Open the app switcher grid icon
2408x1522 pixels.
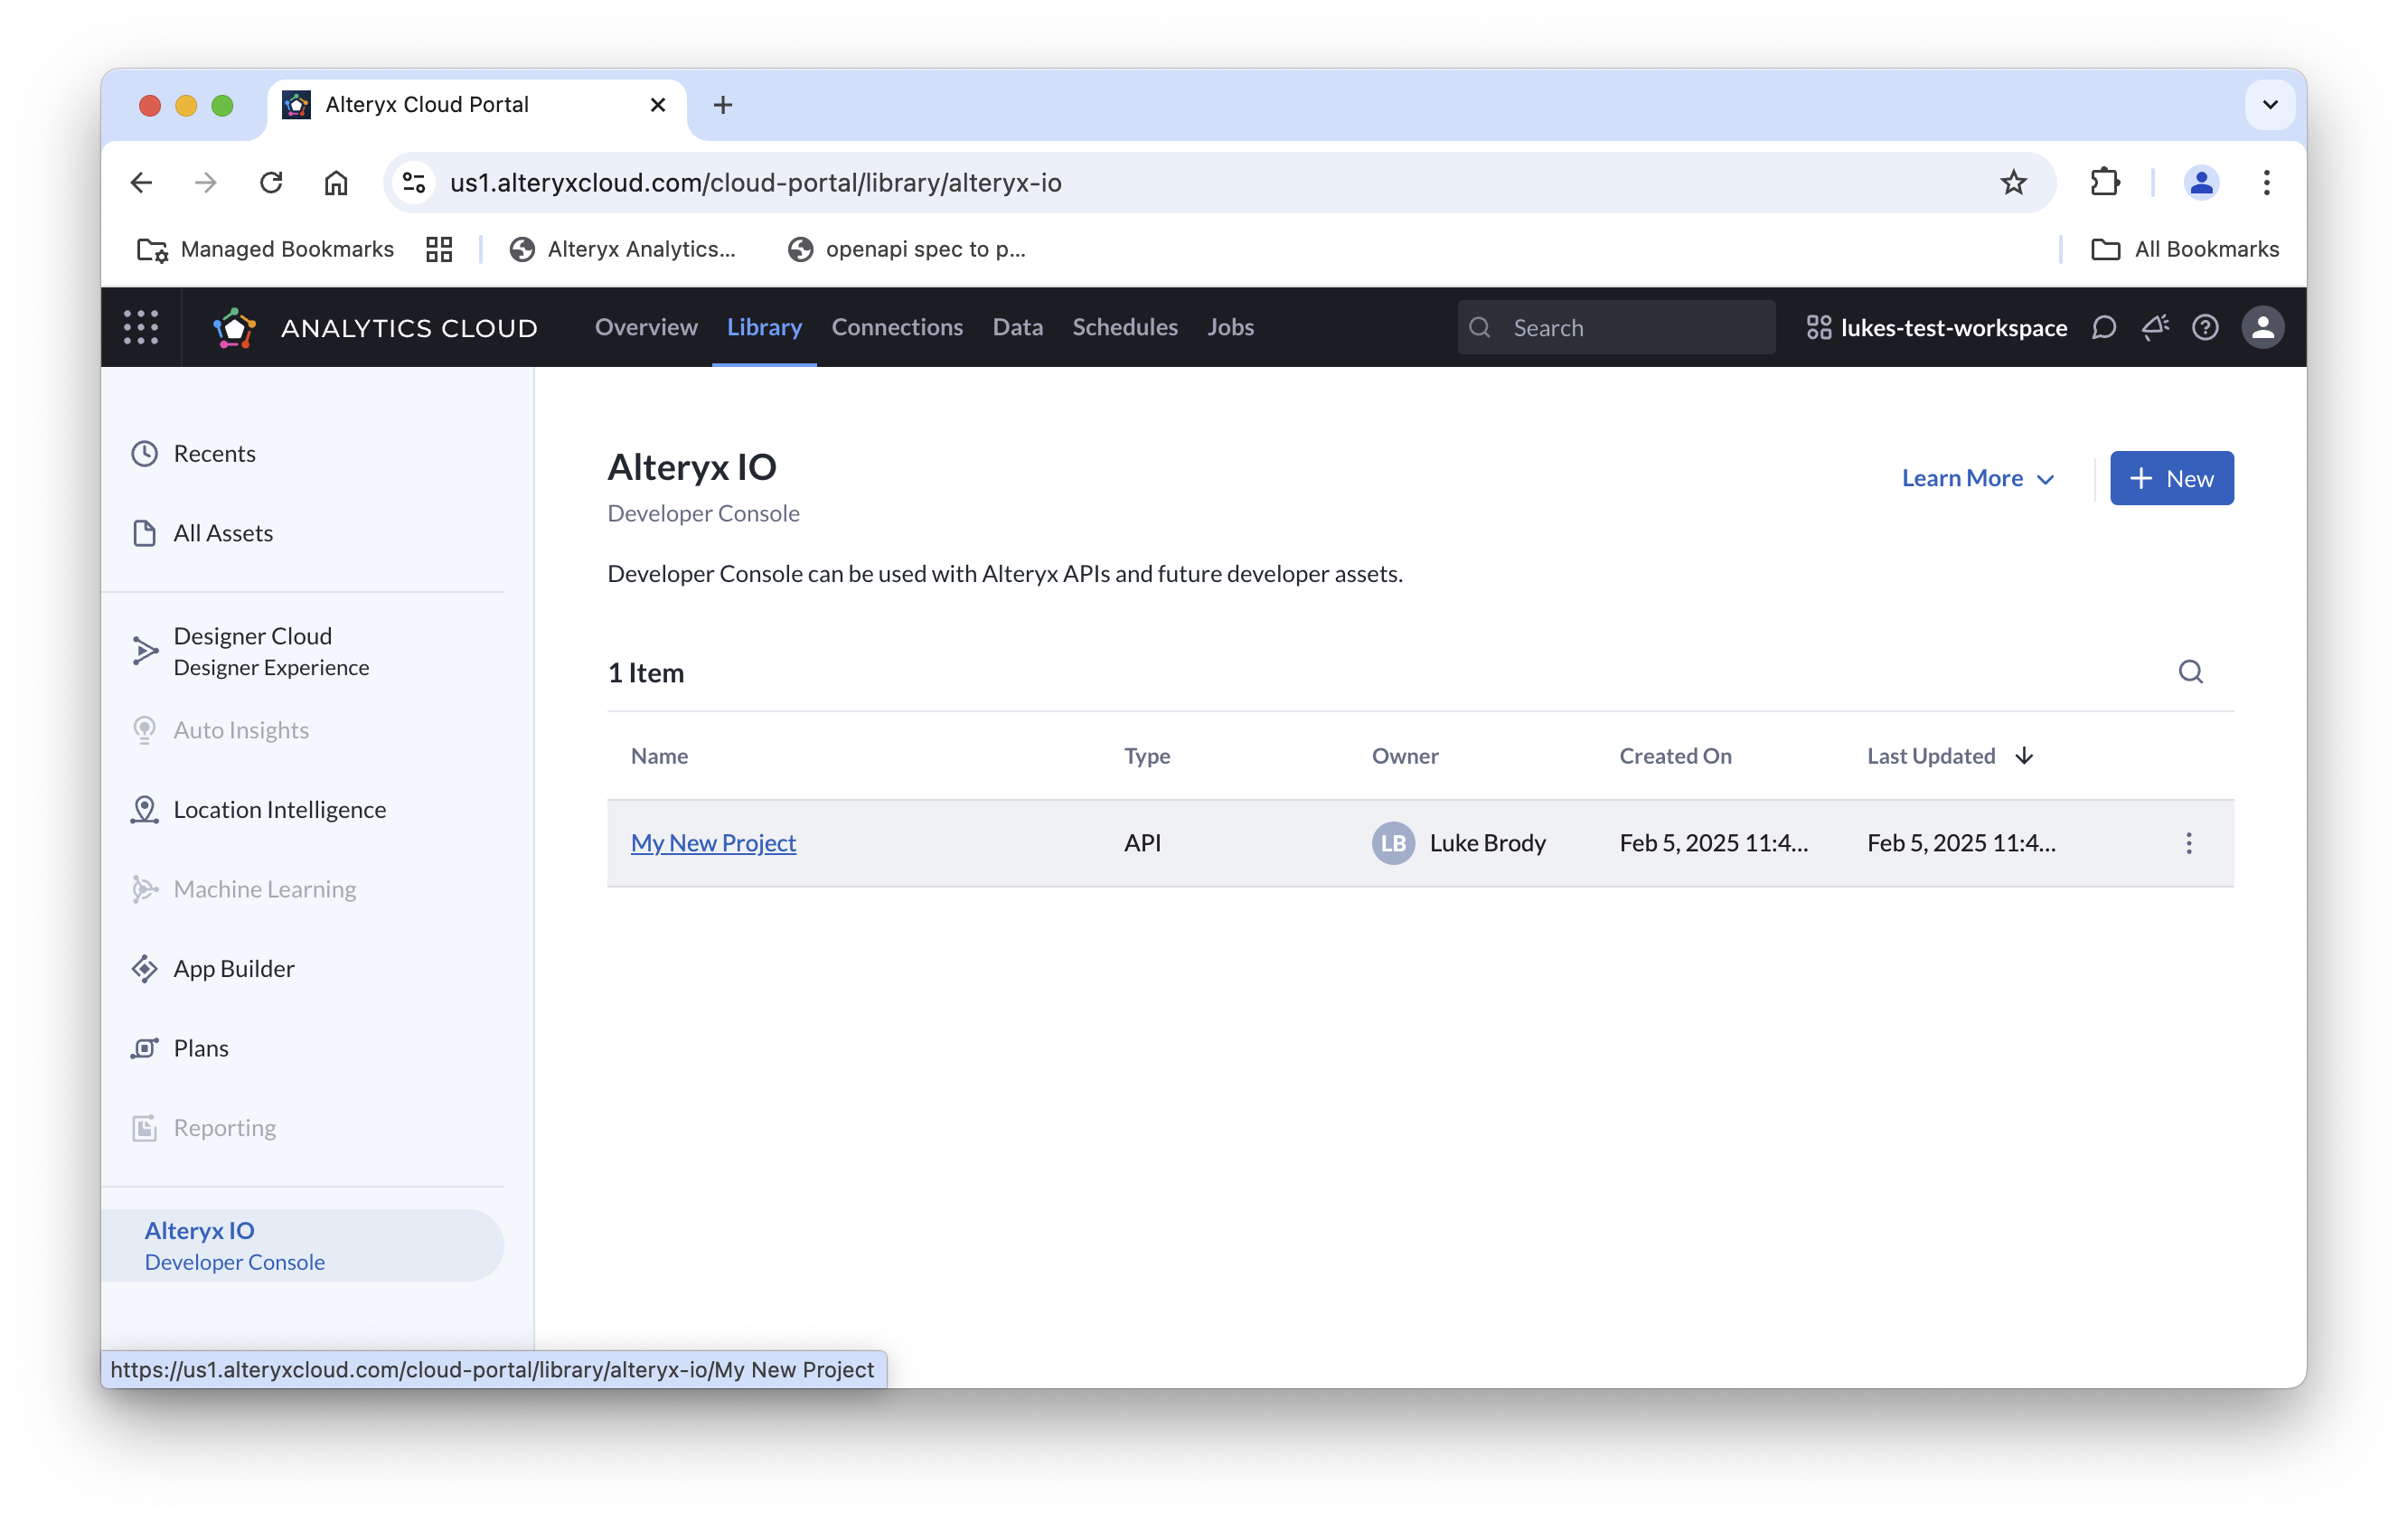pyautogui.click(x=141, y=327)
